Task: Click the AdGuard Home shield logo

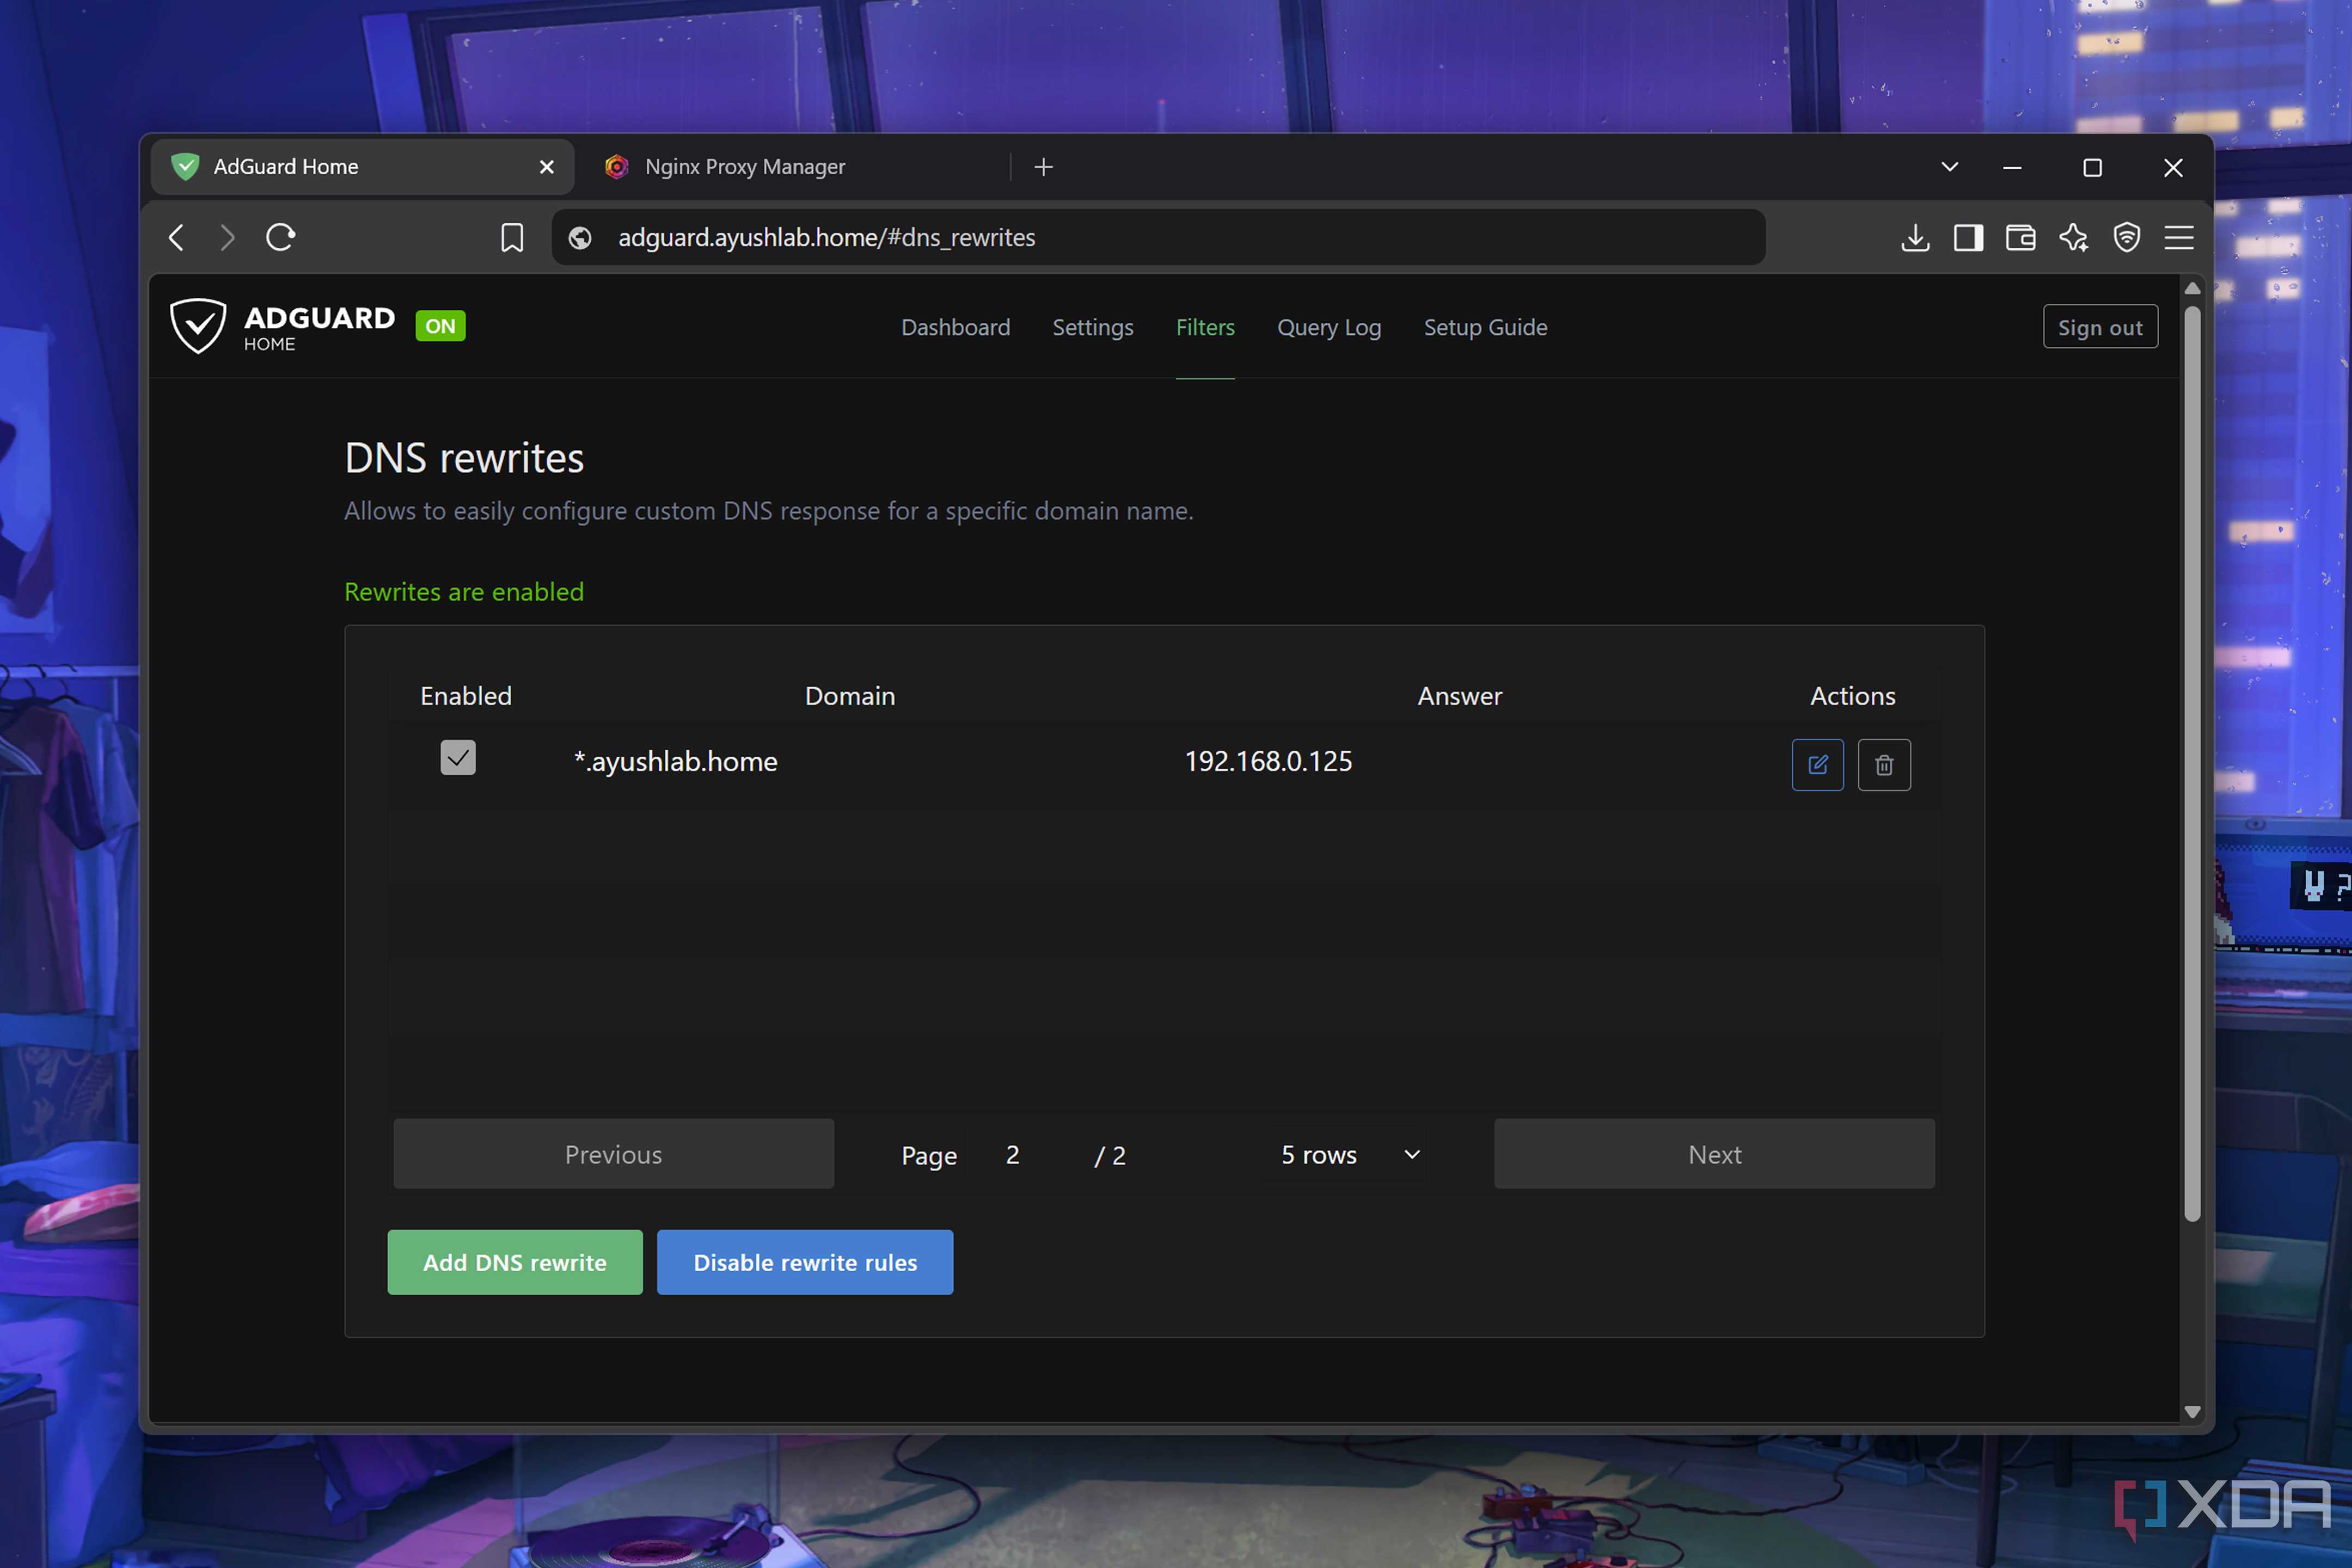Action: 198,326
